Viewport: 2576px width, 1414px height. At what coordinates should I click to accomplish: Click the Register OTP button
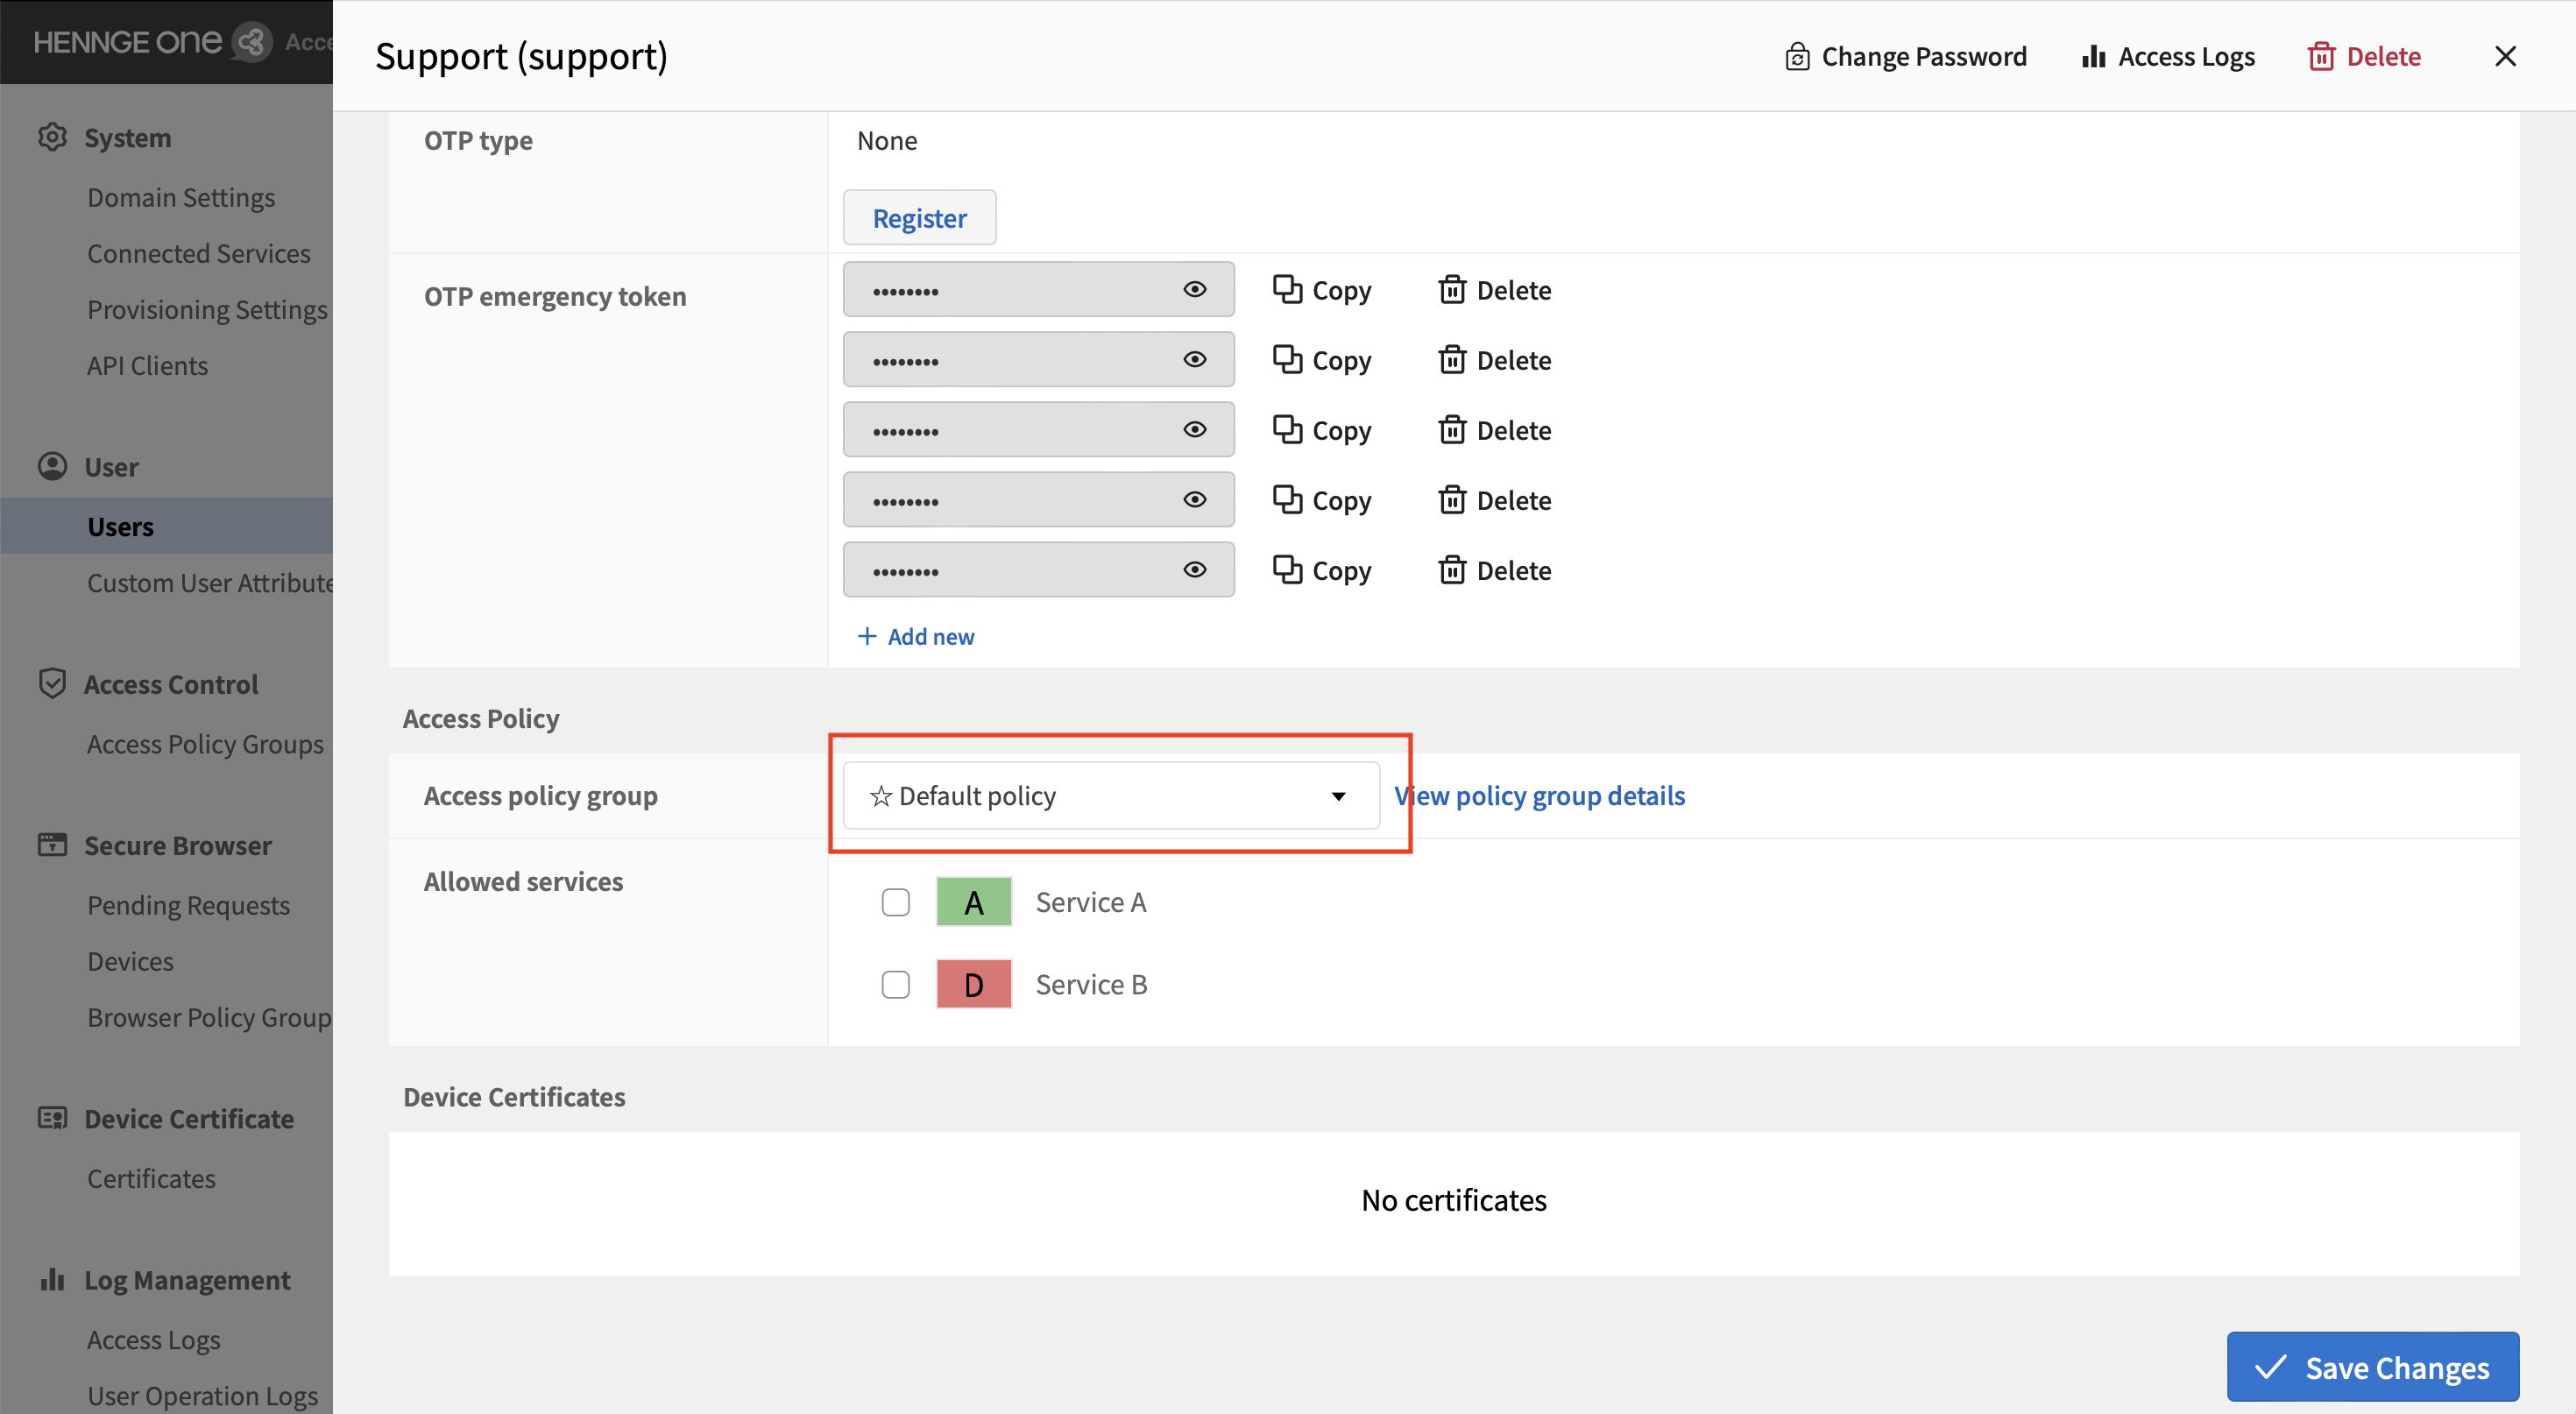919,217
